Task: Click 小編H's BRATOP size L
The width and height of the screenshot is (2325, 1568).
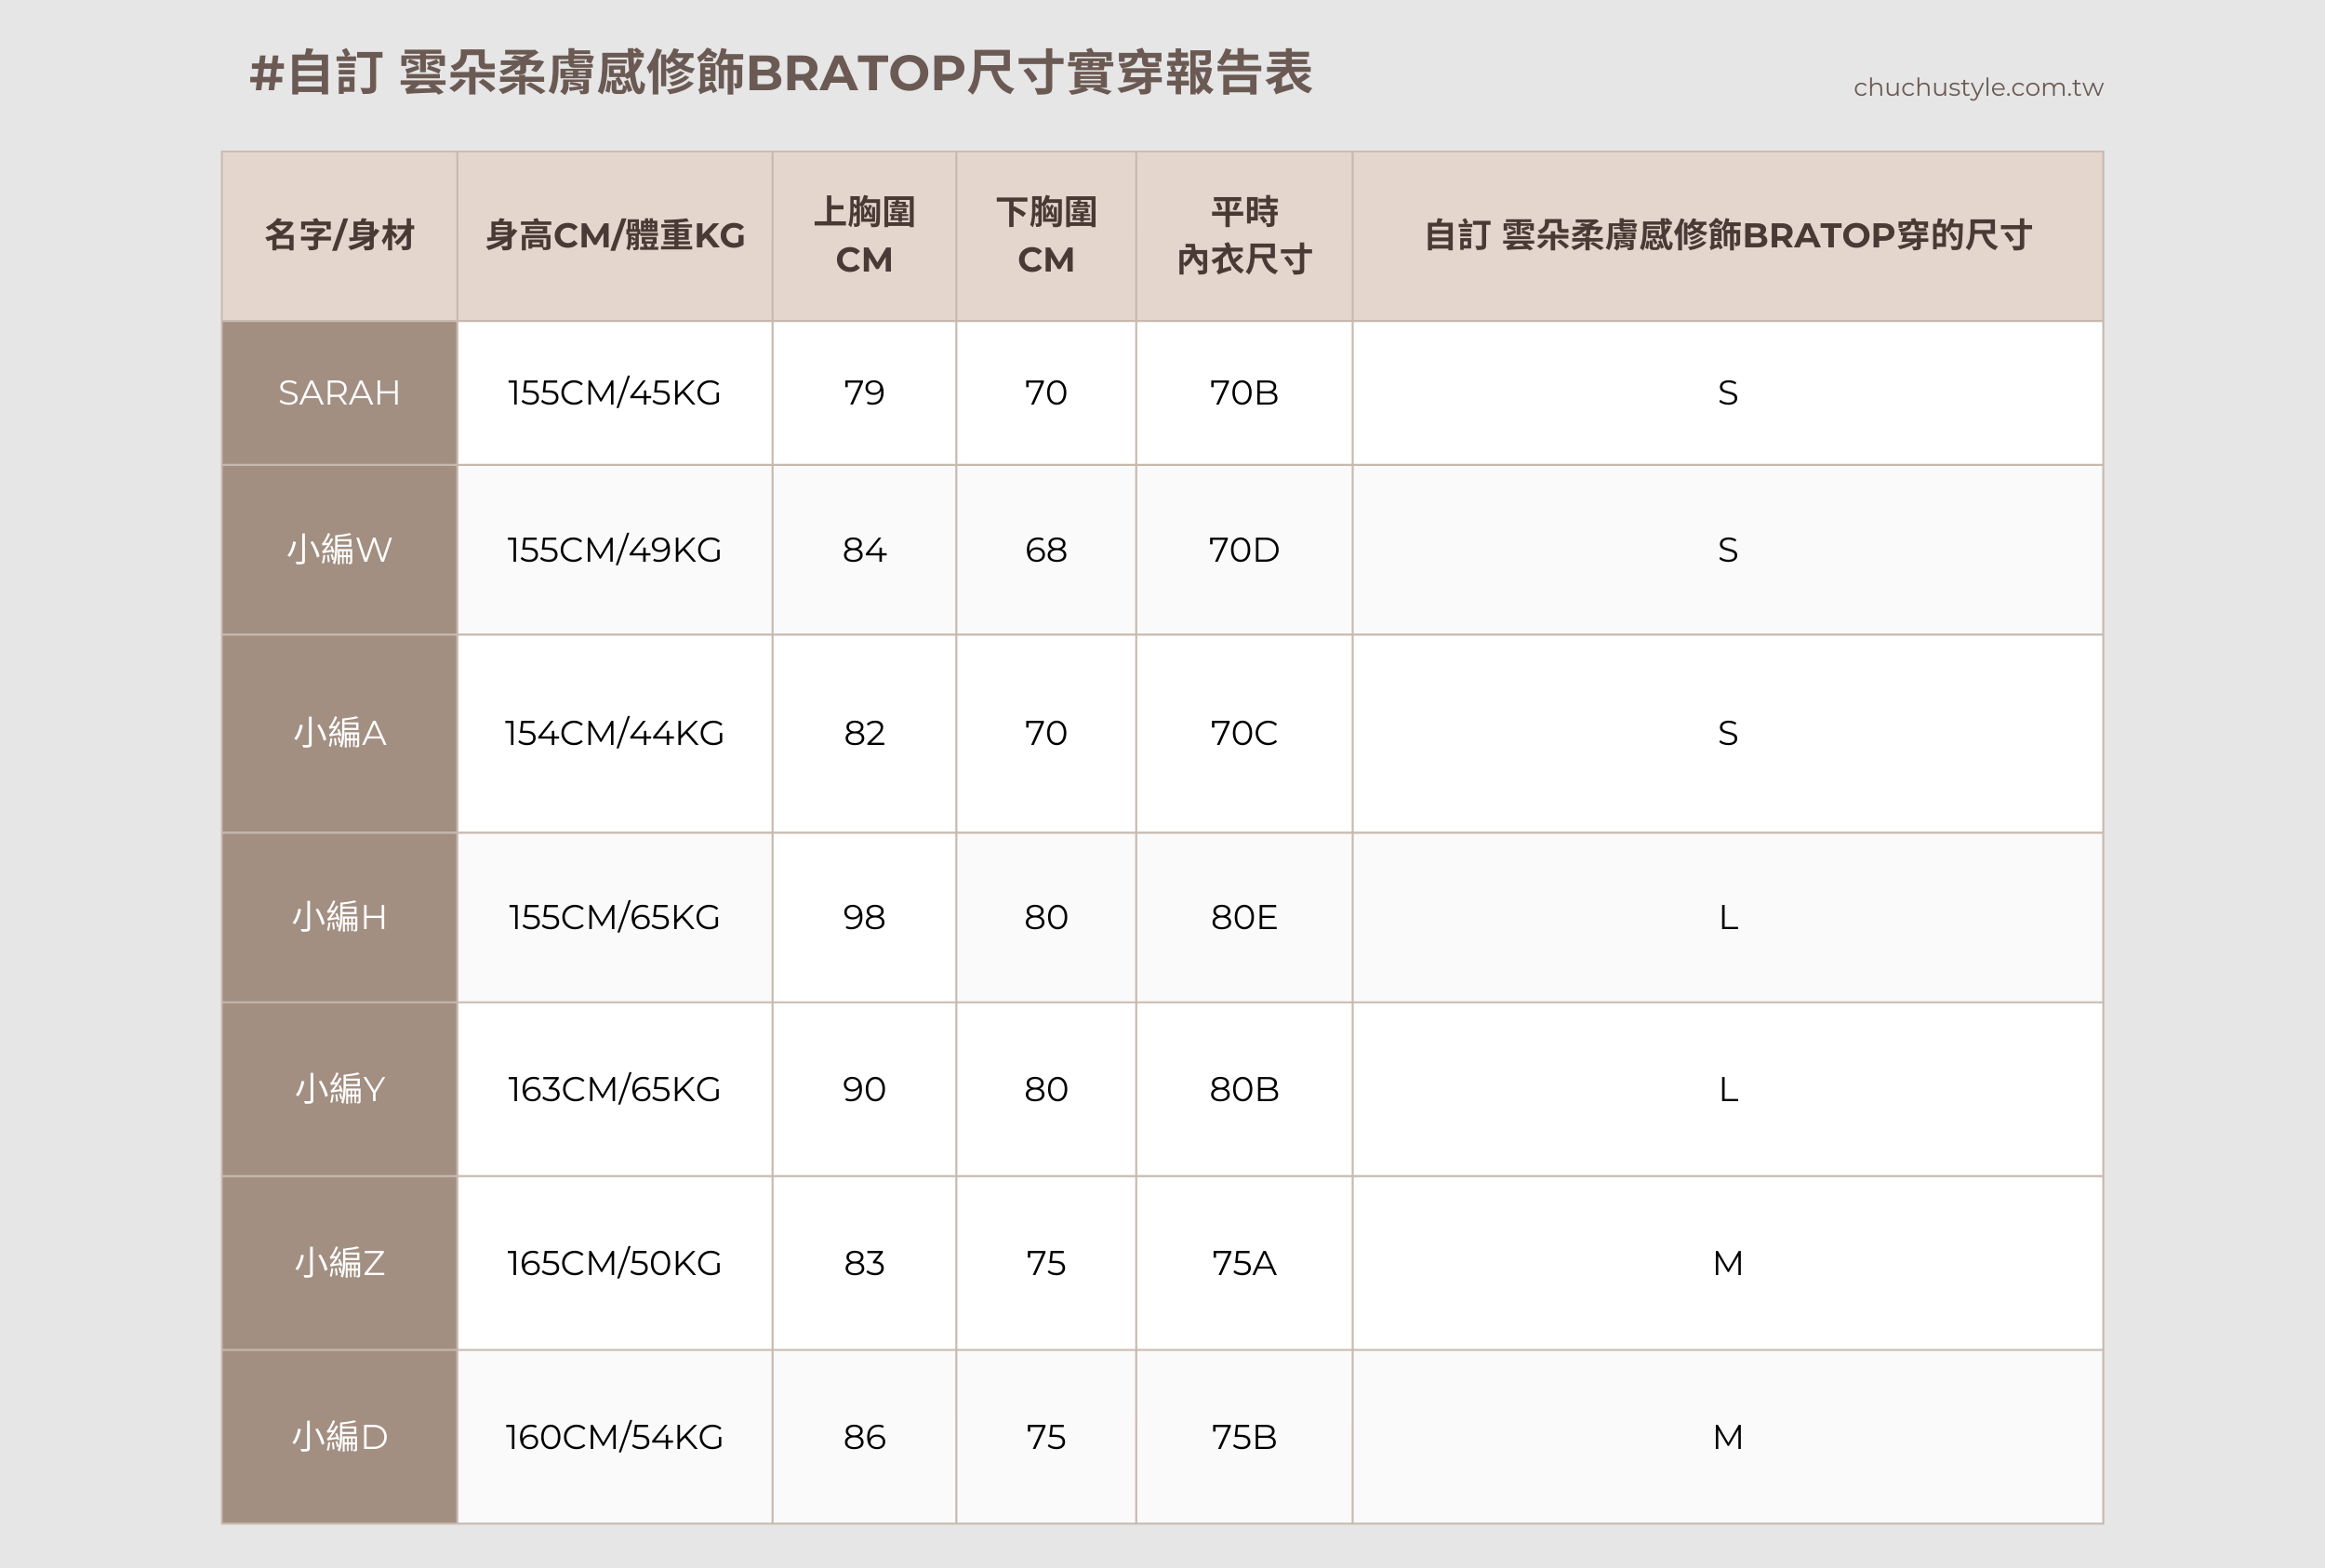Action: pyautogui.click(x=1728, y=918)
